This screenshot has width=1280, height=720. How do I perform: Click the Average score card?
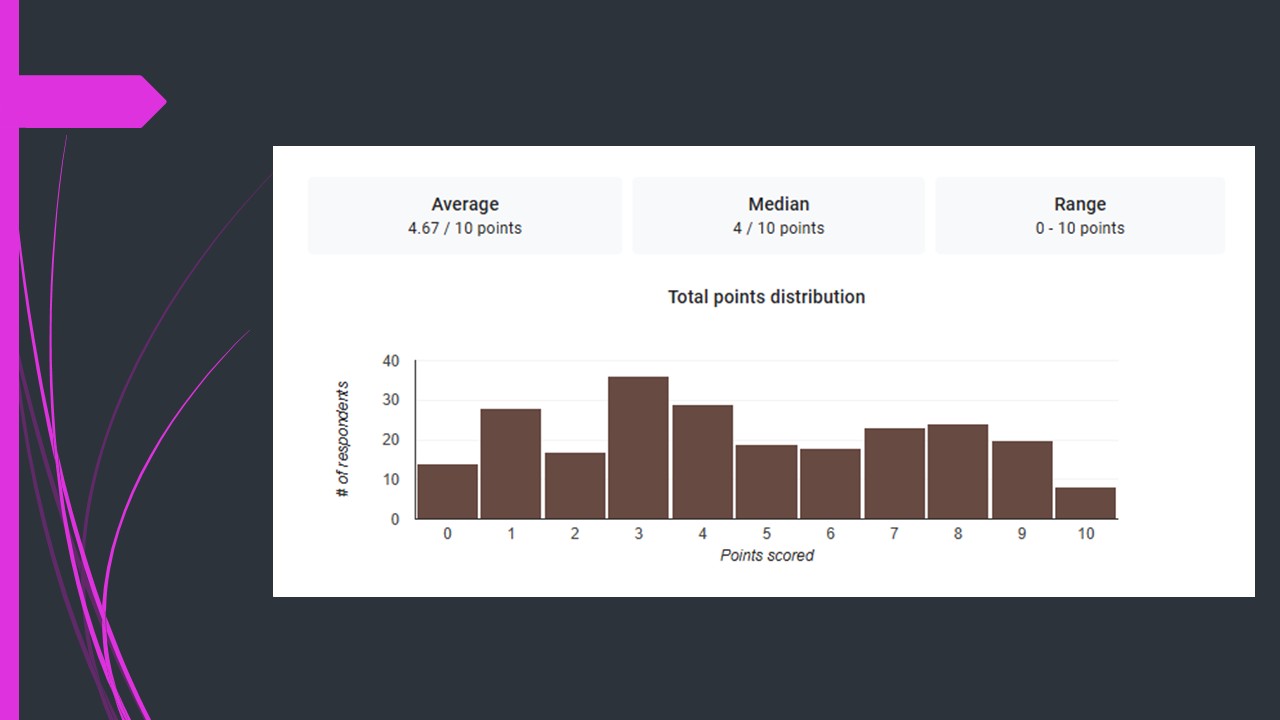(464, 215)
